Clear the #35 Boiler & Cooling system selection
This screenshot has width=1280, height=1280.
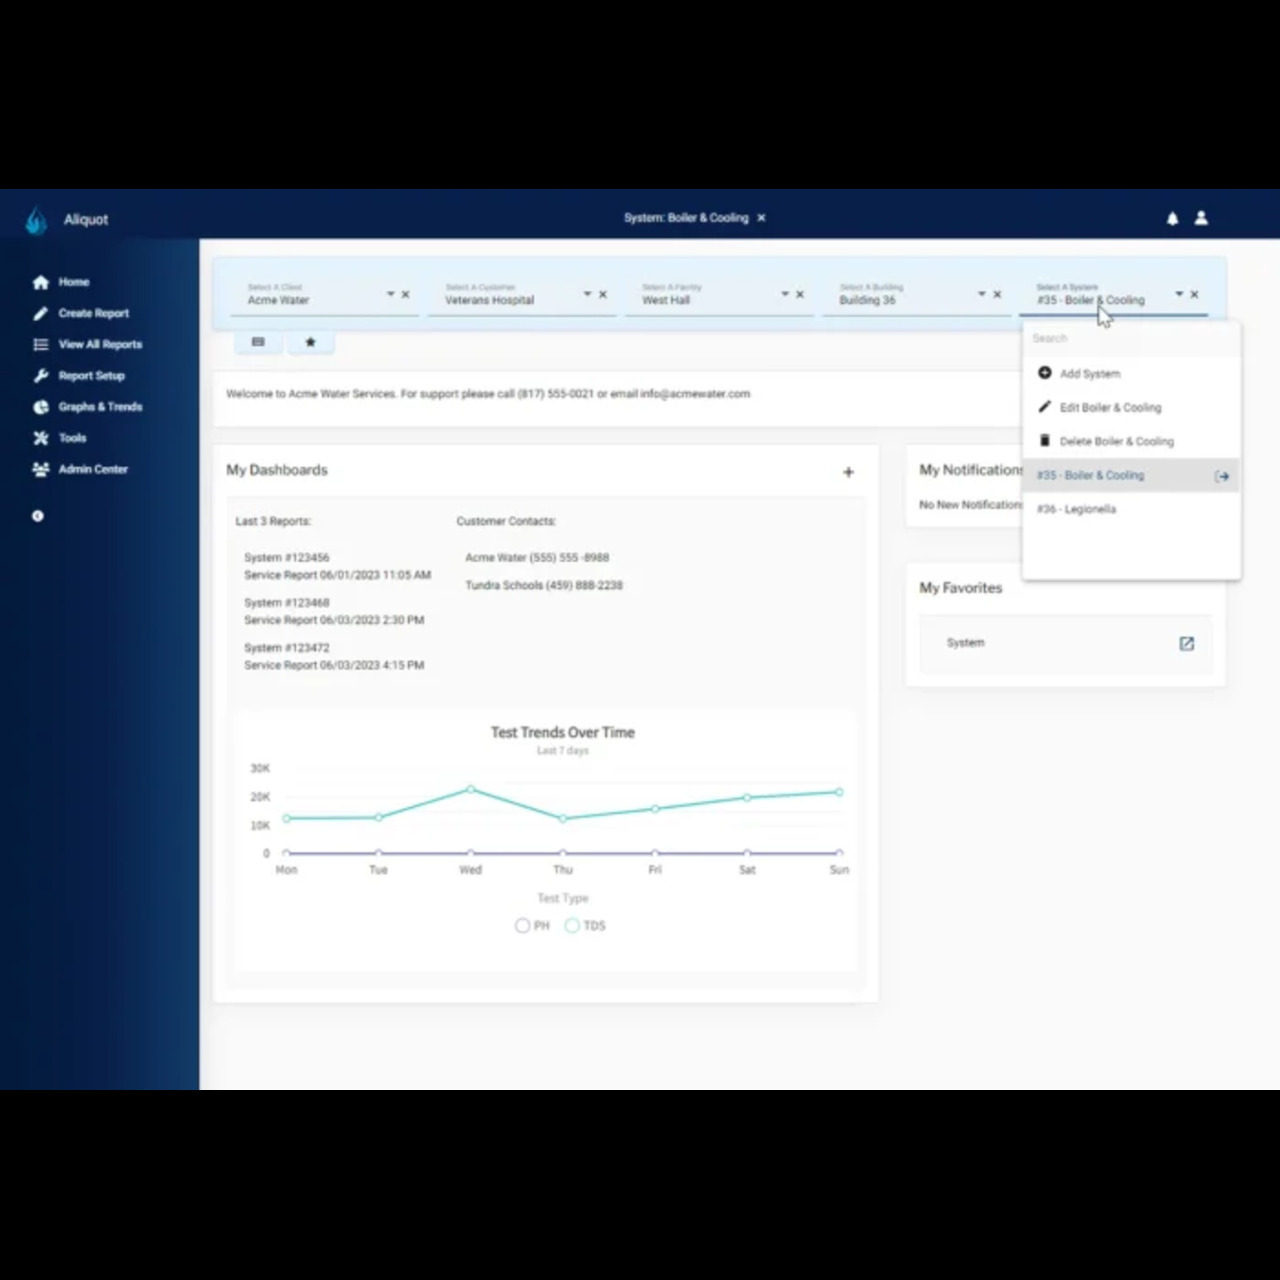1194,294
